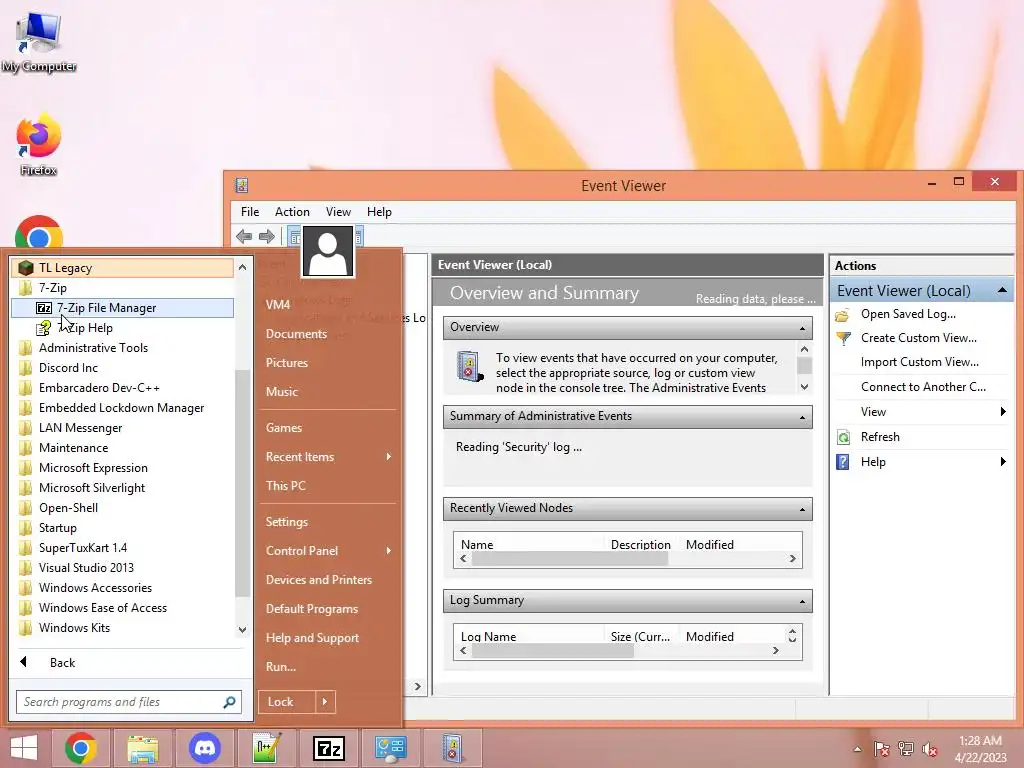Expand Help submenu in Actions pane
This screenshot has width=1024, height=768.
pos(921,462)
